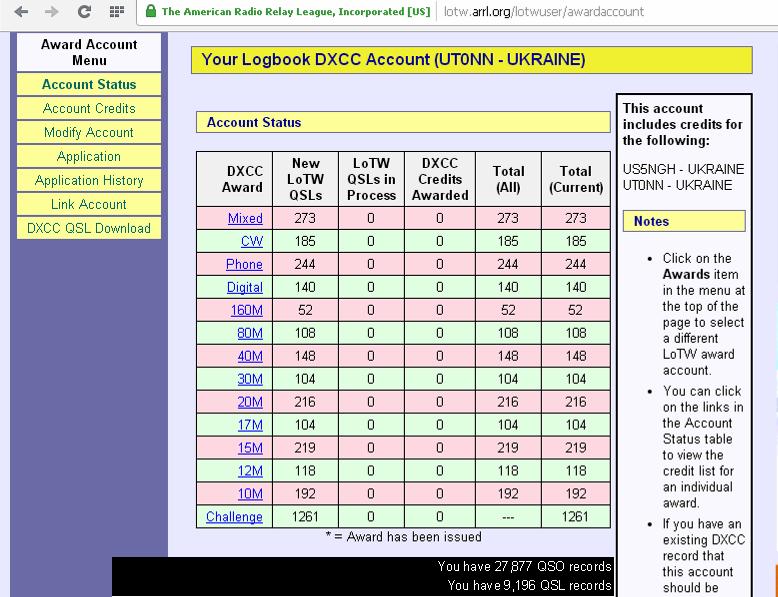
Task: Open the 30M band link
Action: point(250,379)
